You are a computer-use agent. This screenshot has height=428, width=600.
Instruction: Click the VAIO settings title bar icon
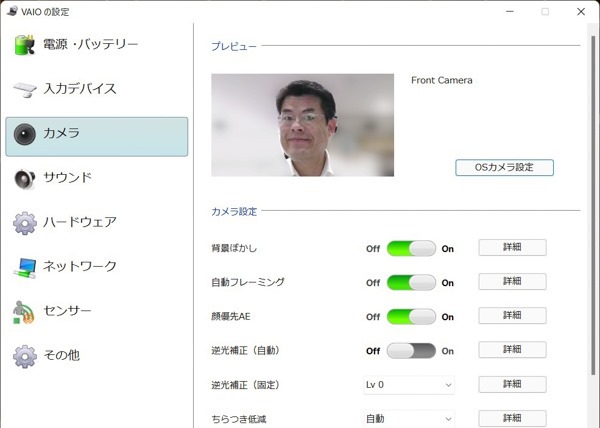point(12,11)
